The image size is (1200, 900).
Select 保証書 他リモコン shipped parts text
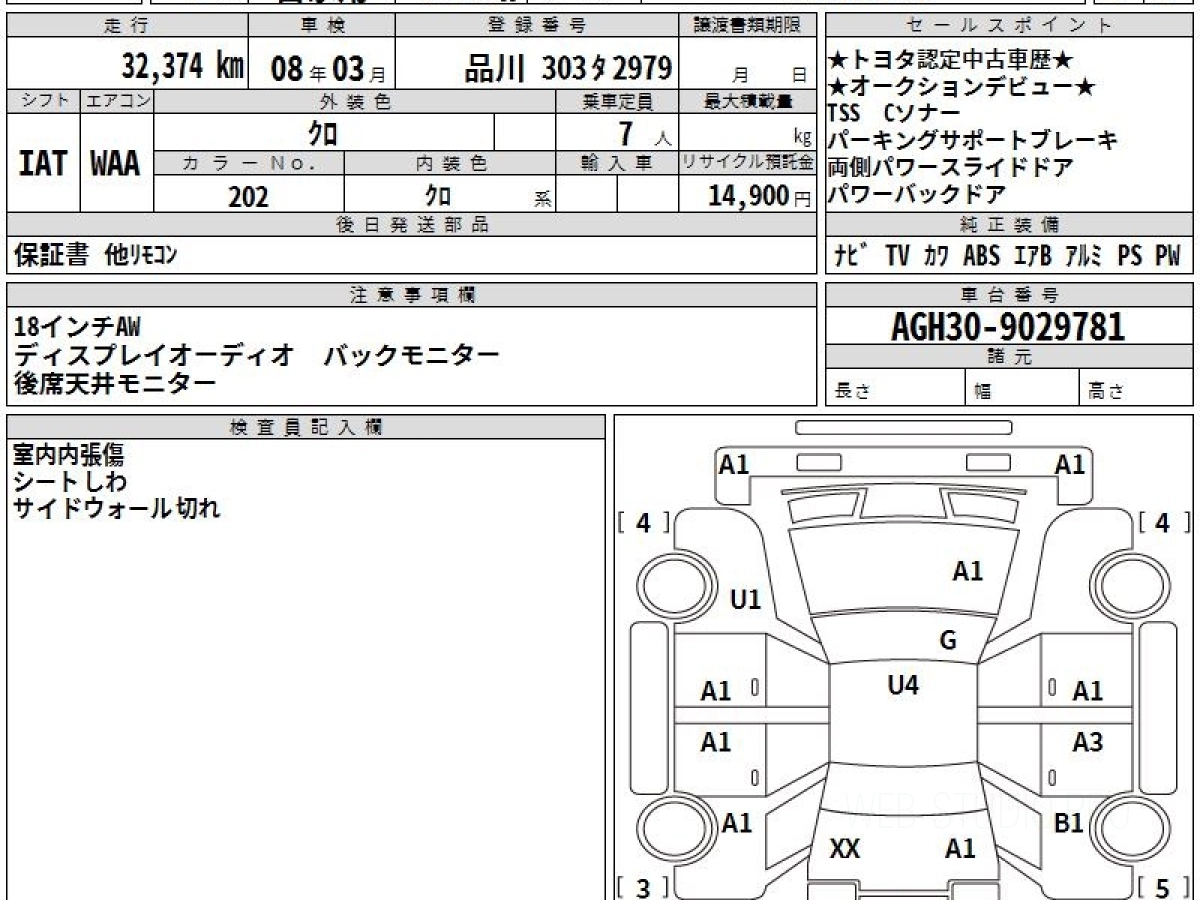tap(96, 255)
